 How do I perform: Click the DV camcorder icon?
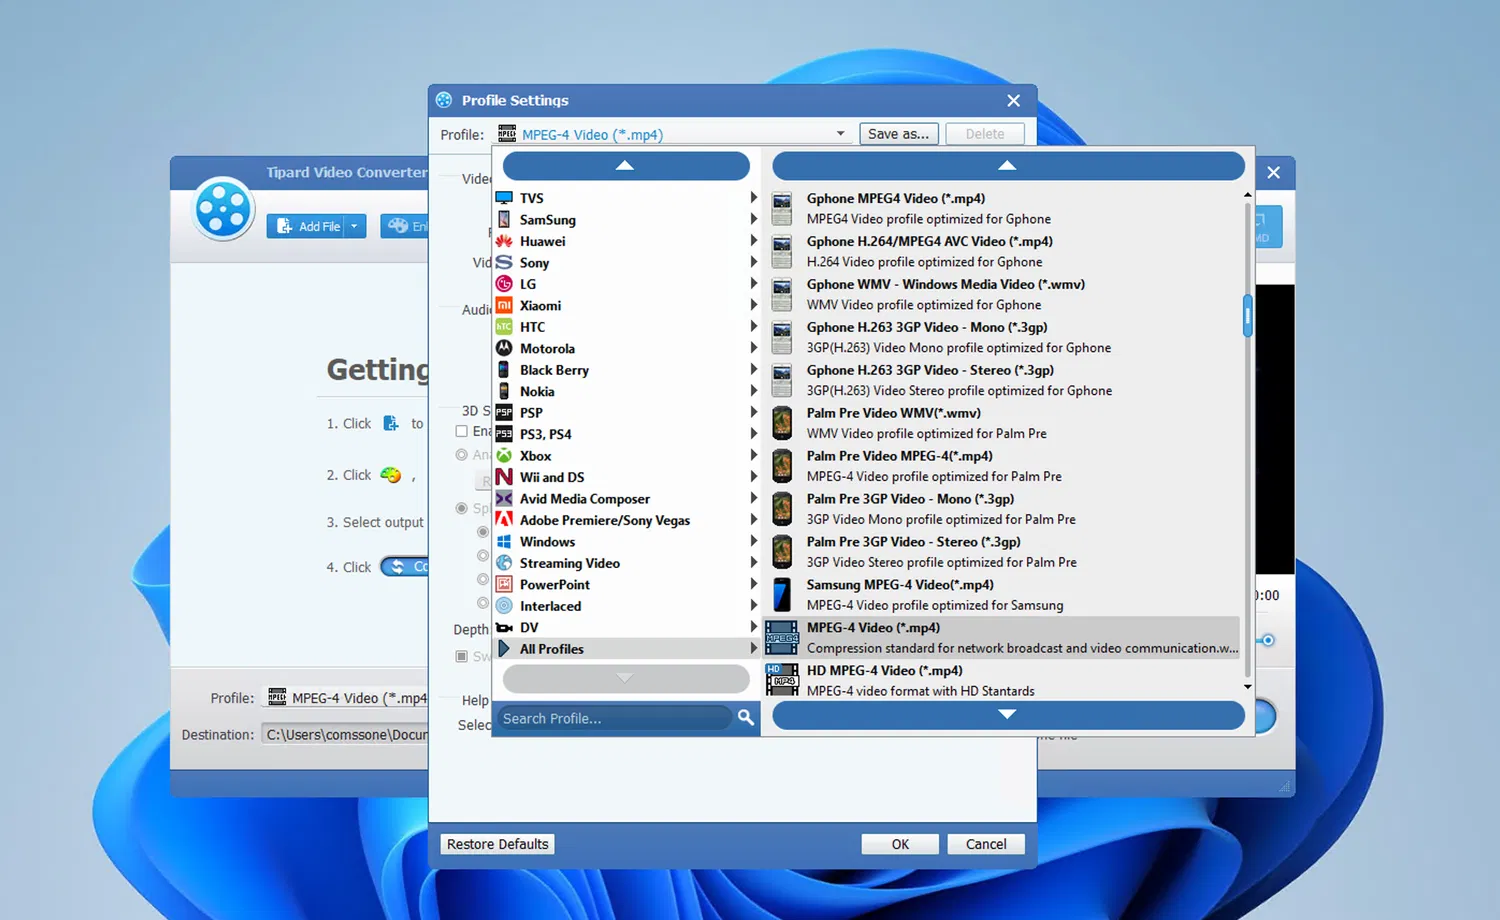pos(504,628)
